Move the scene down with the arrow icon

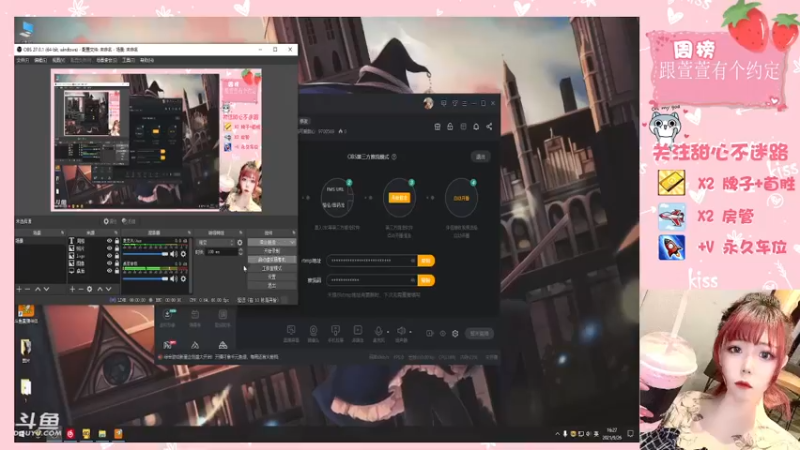click(x=46, y=289)
